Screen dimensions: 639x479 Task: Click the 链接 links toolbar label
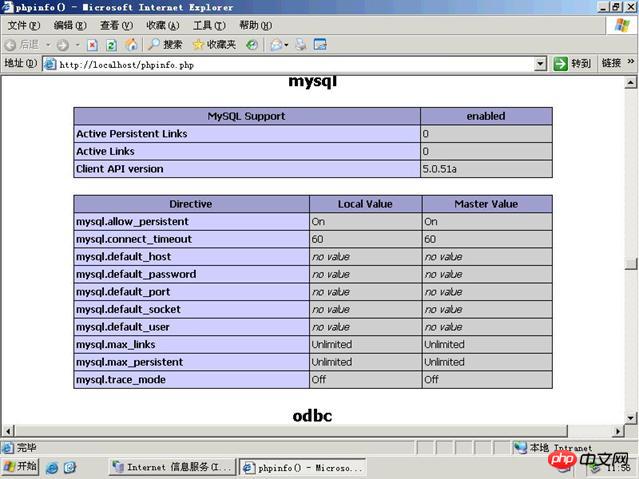click(611, 63)
